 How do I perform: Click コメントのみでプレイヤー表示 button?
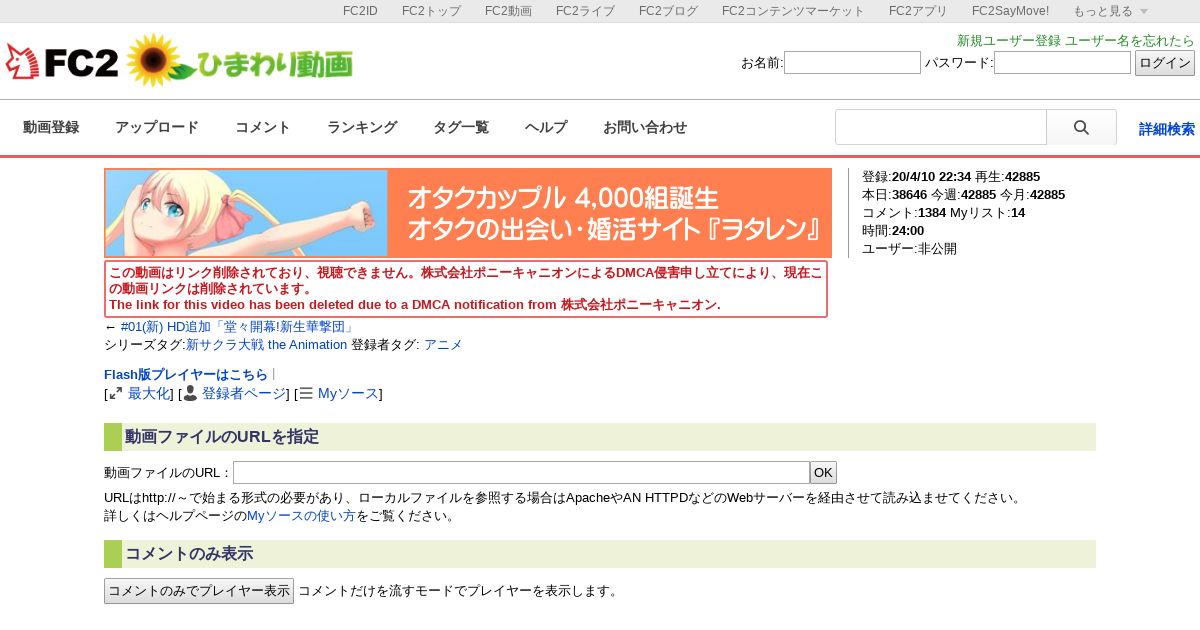point(199,591)
